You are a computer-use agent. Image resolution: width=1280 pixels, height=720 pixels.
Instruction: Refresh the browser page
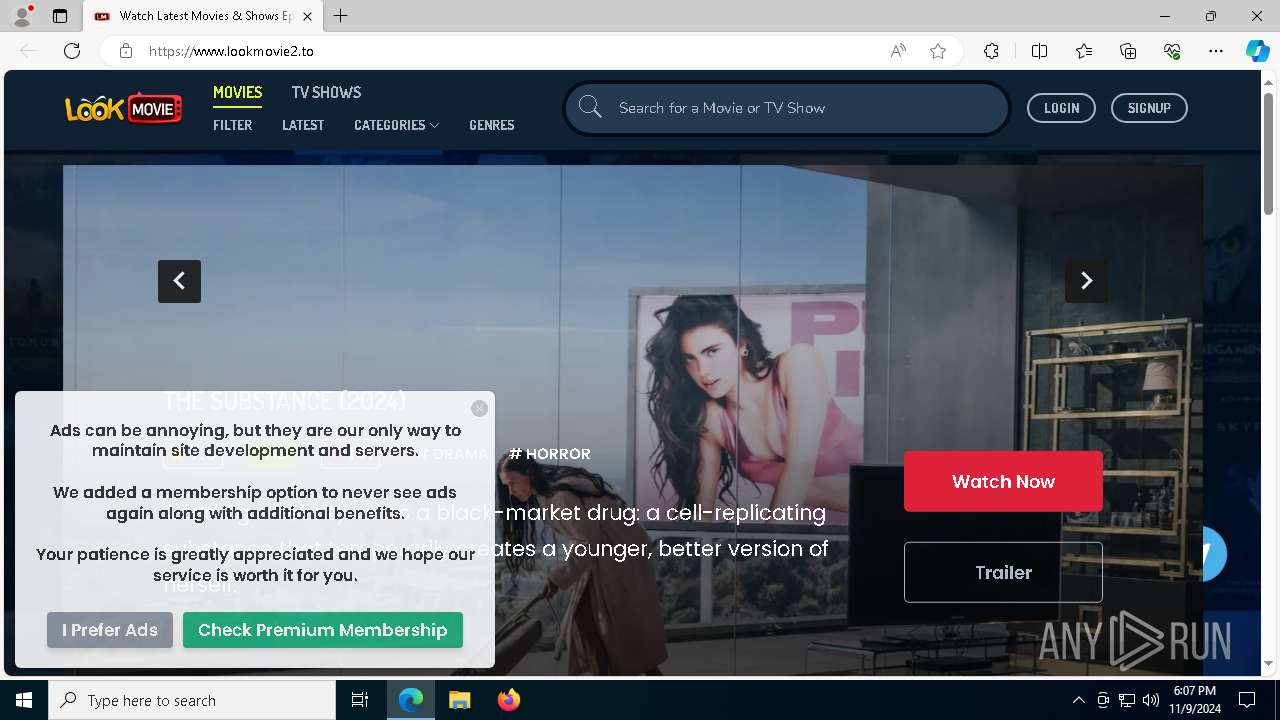(72, 51)
